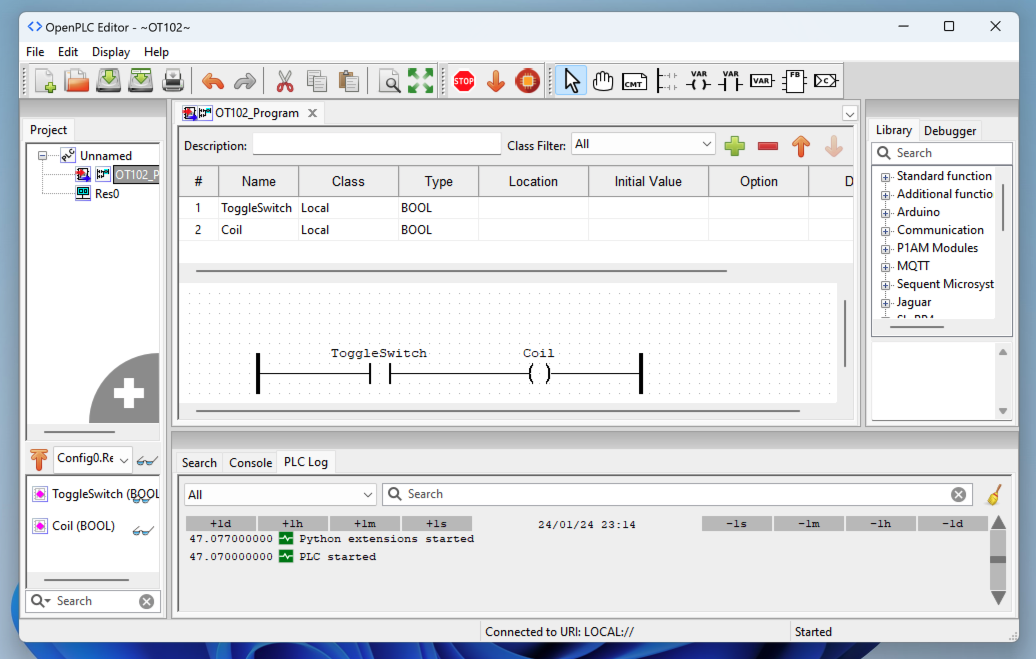The height and width of the screenshot is (659, 1036).
Task: Expand P1AM Modules library node
Action: (x=885, y=249)
